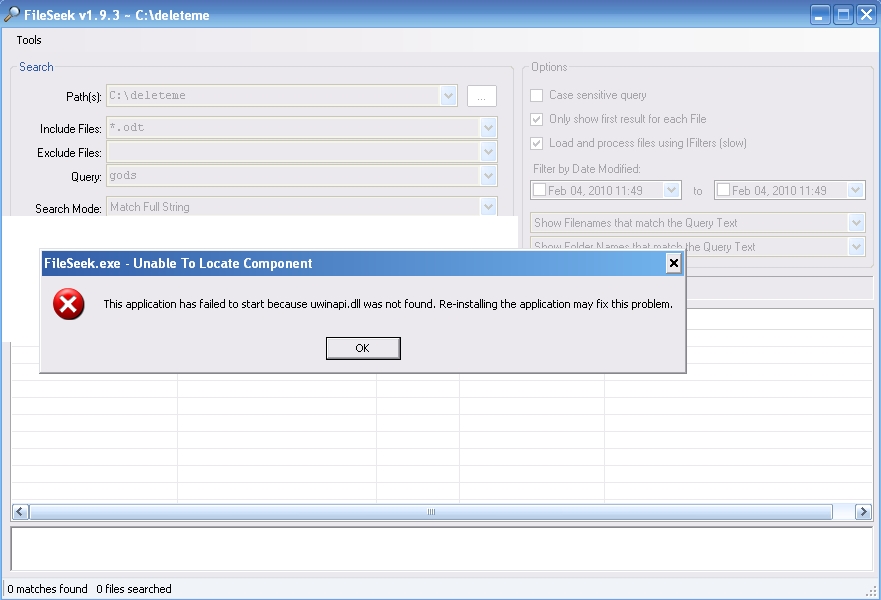Open the Tools menu

tap(29, 40)
